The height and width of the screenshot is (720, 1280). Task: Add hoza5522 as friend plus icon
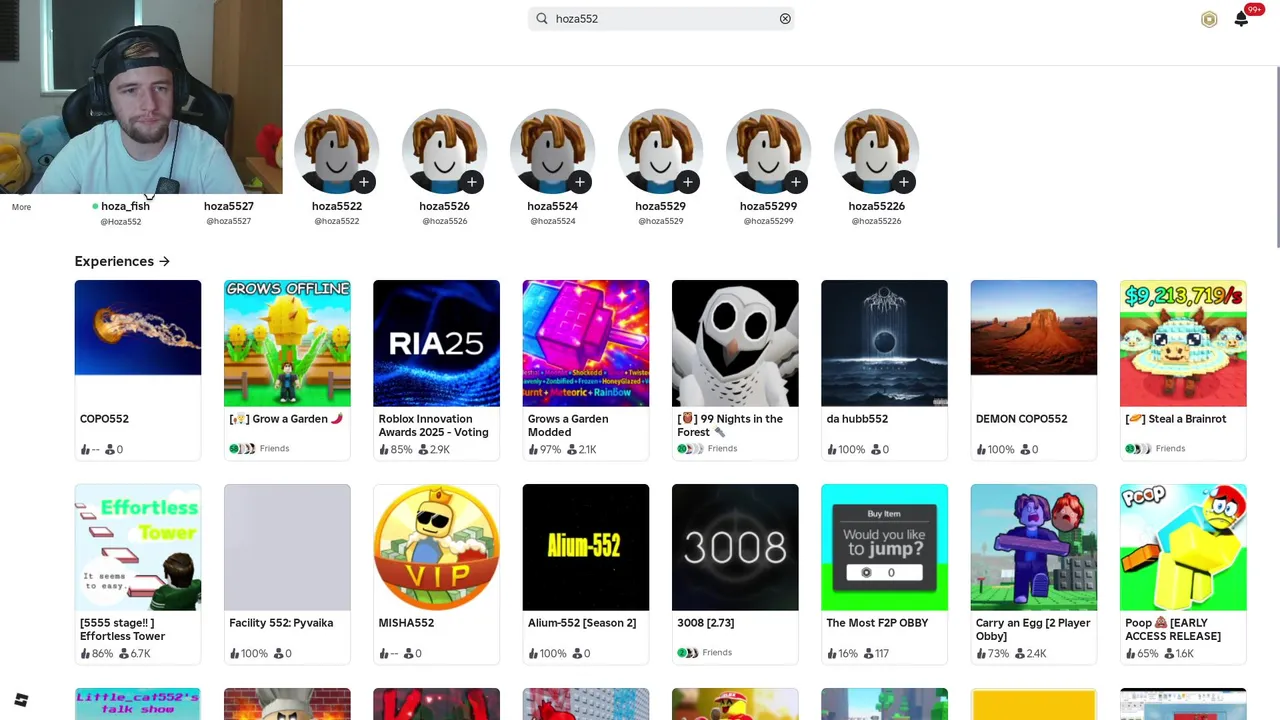364,182
